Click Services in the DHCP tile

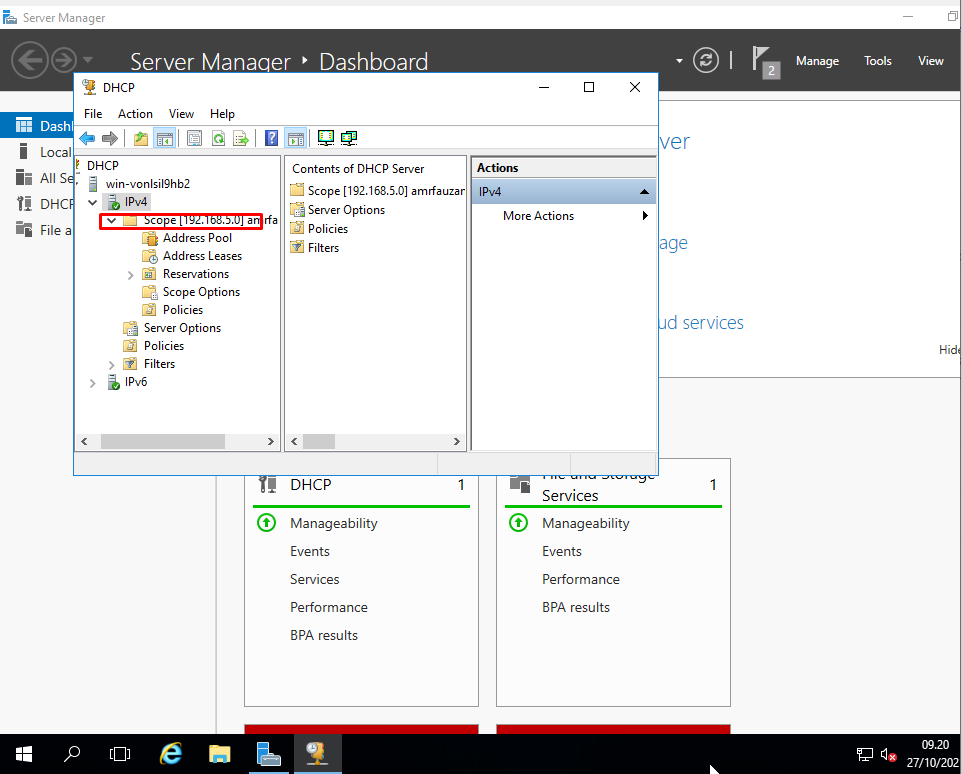[314, 579]
